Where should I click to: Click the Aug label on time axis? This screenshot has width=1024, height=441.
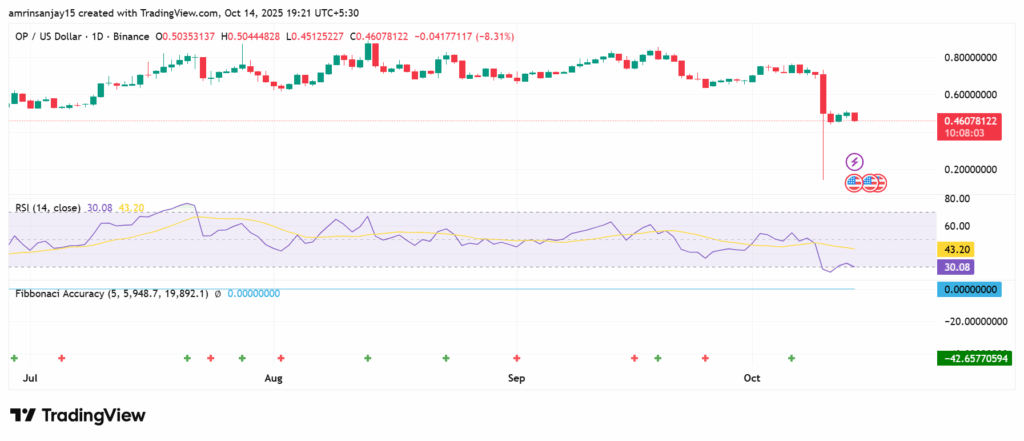275,379
